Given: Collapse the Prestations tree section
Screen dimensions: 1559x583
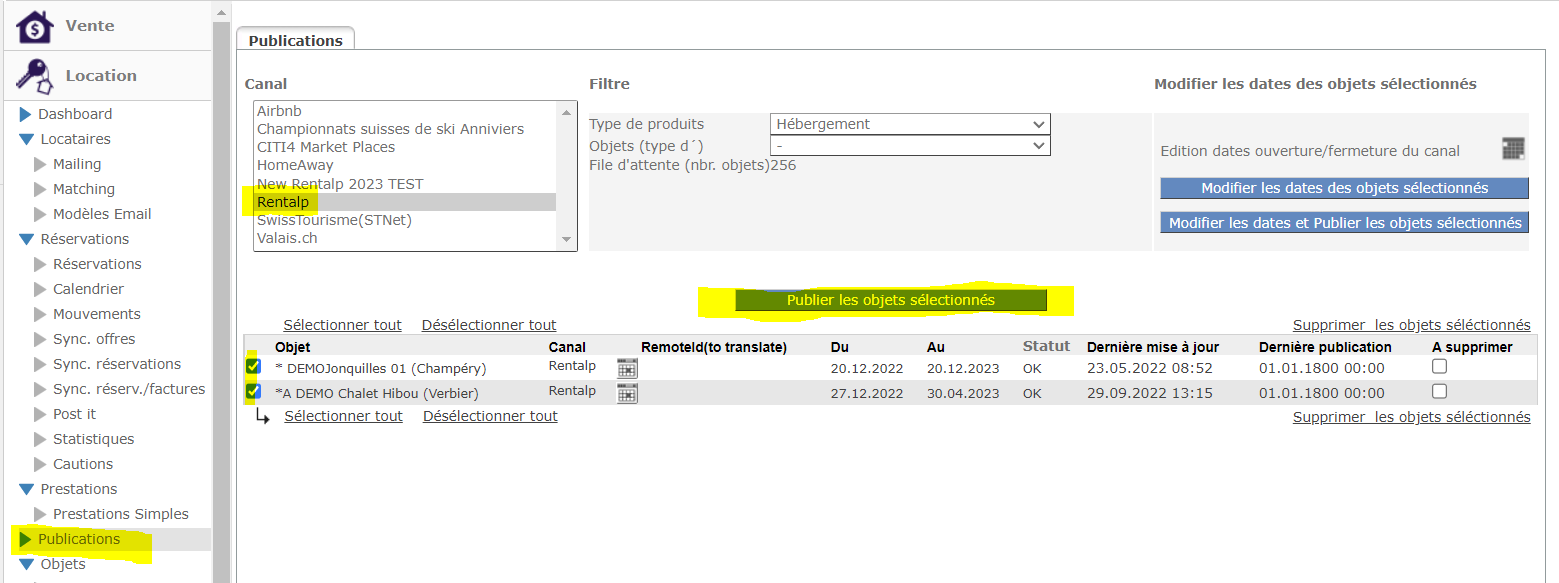Looking at the screenshot, I should [26, 489].
